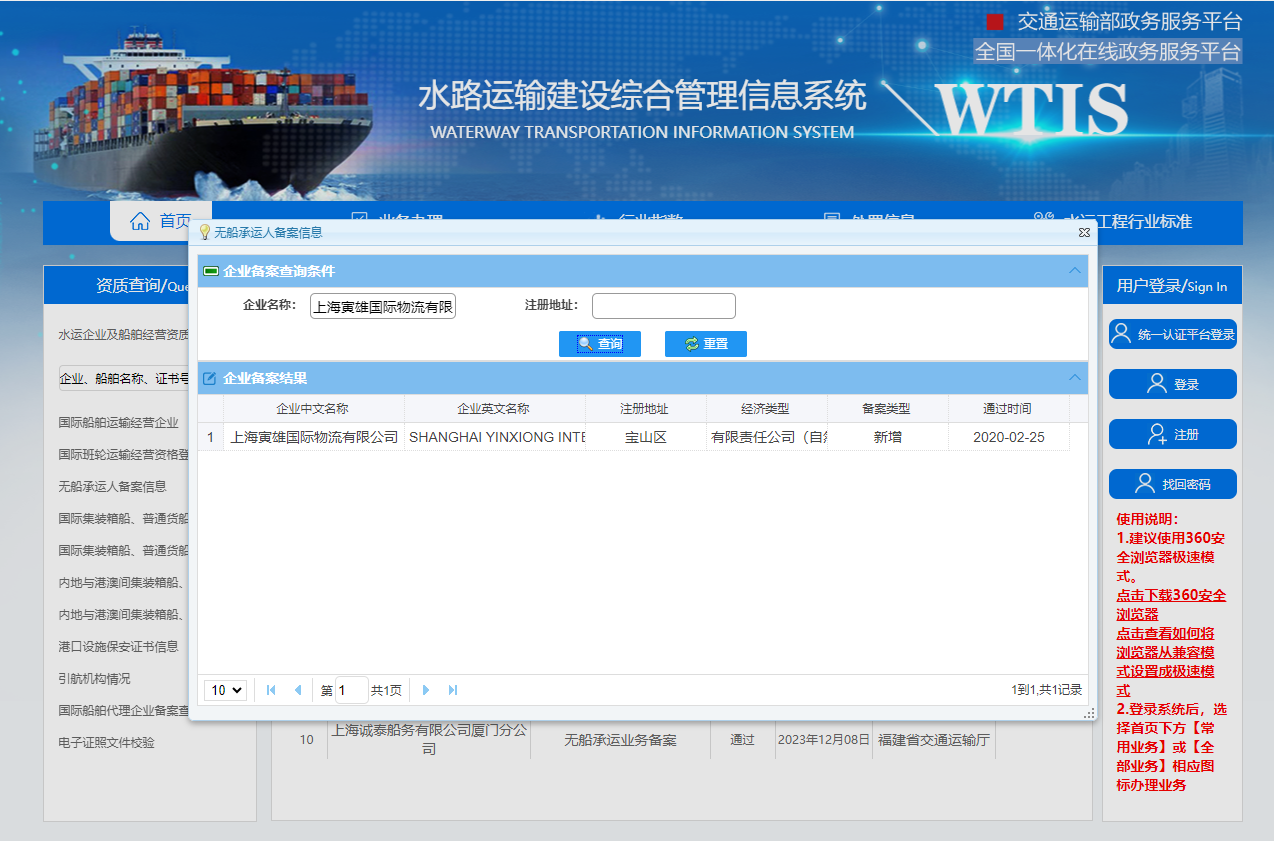Go to first page of results
This screenshot has height=841, width=1274.
[x=271, y=690]
